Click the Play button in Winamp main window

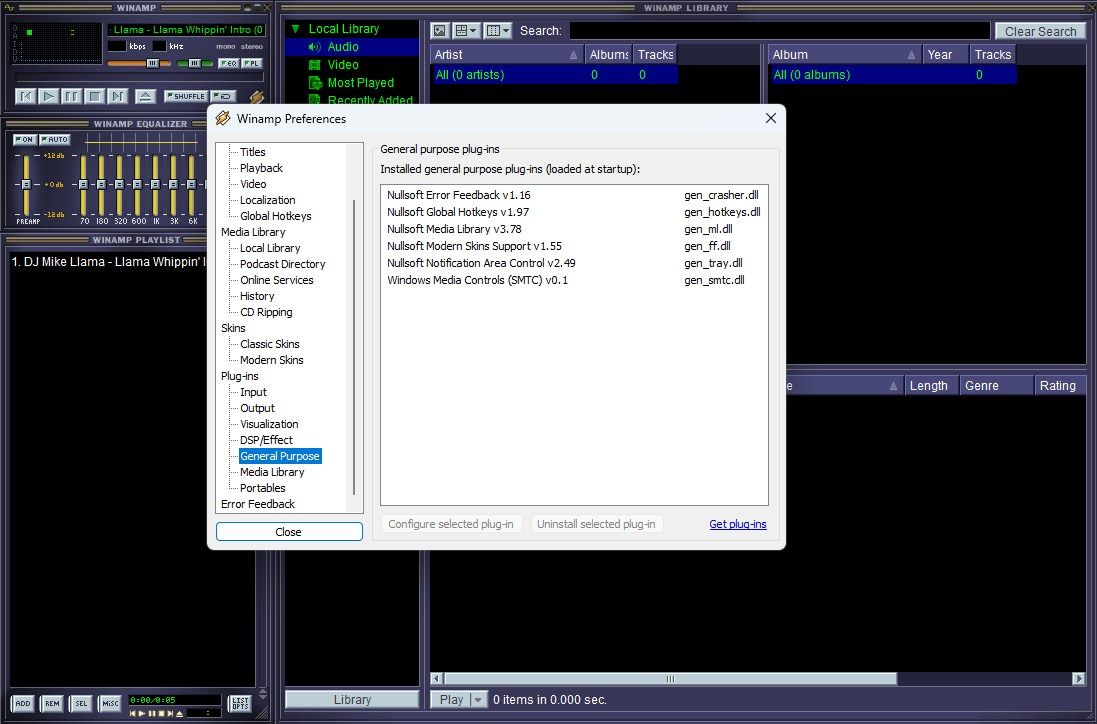[x=48, y=97]
